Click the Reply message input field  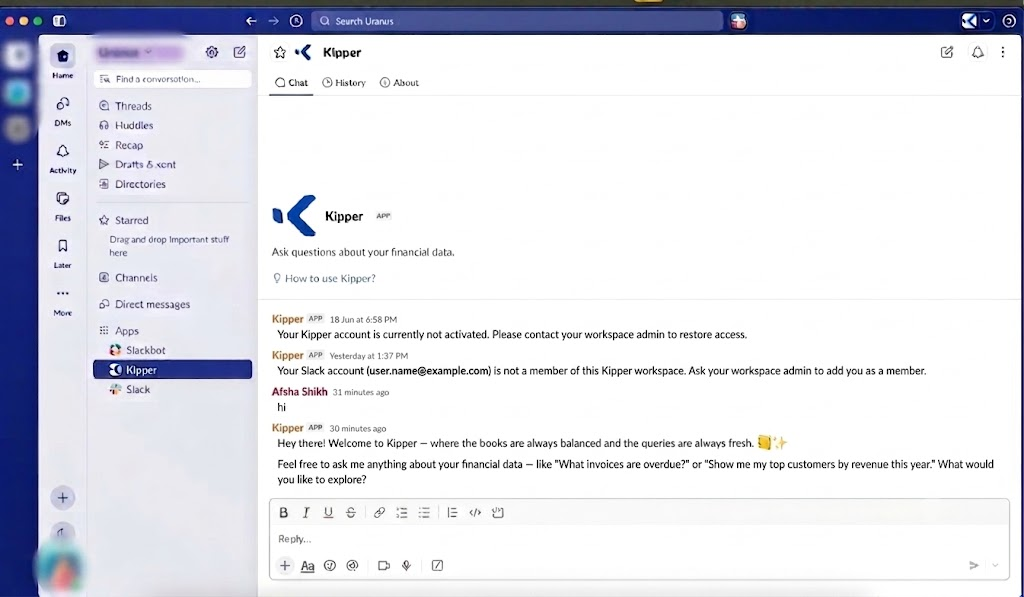pos(639,539)
